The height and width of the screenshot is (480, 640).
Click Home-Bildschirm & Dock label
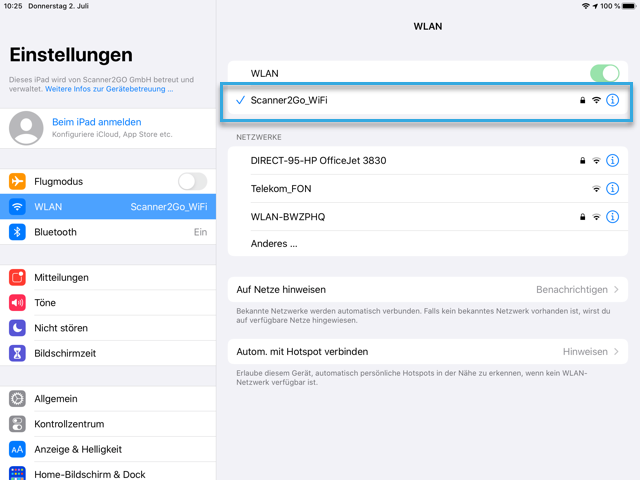(x=90, y=474)
